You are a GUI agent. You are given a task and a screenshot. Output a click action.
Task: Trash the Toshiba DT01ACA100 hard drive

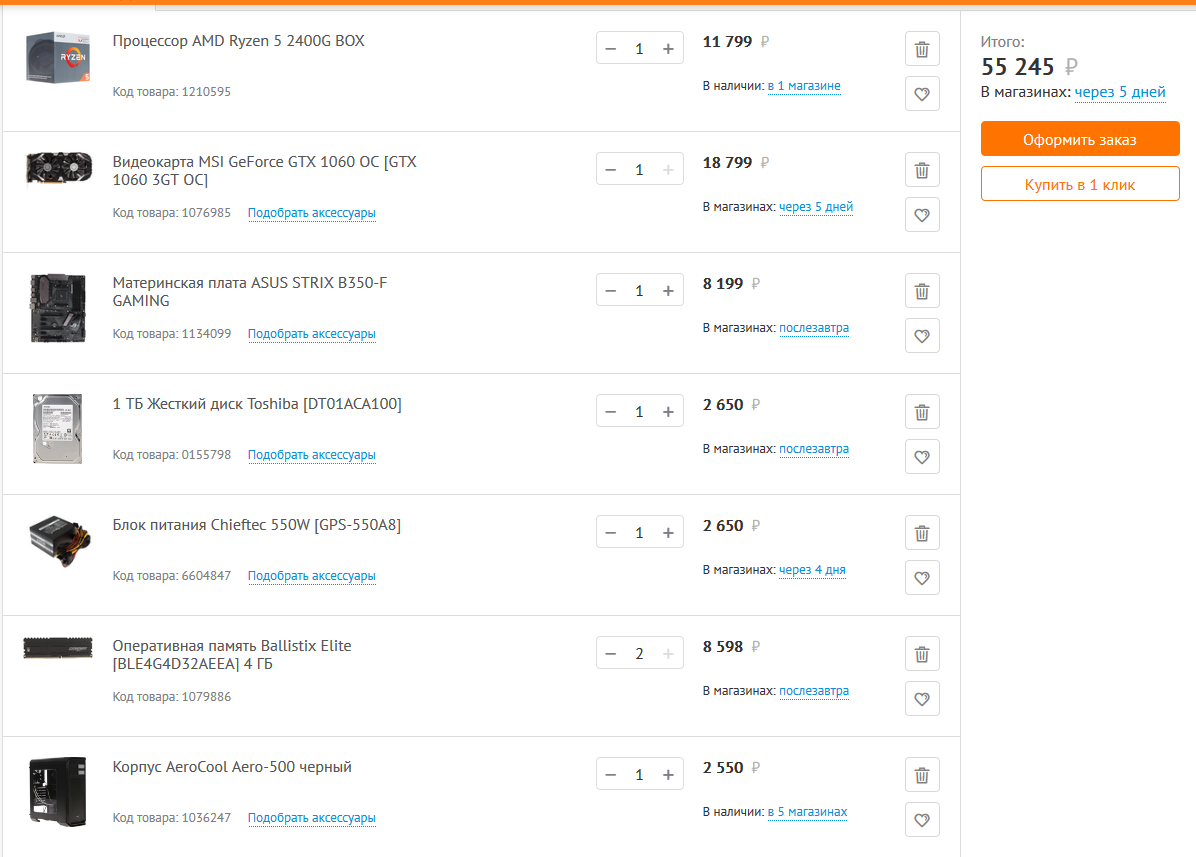(921, 412)
